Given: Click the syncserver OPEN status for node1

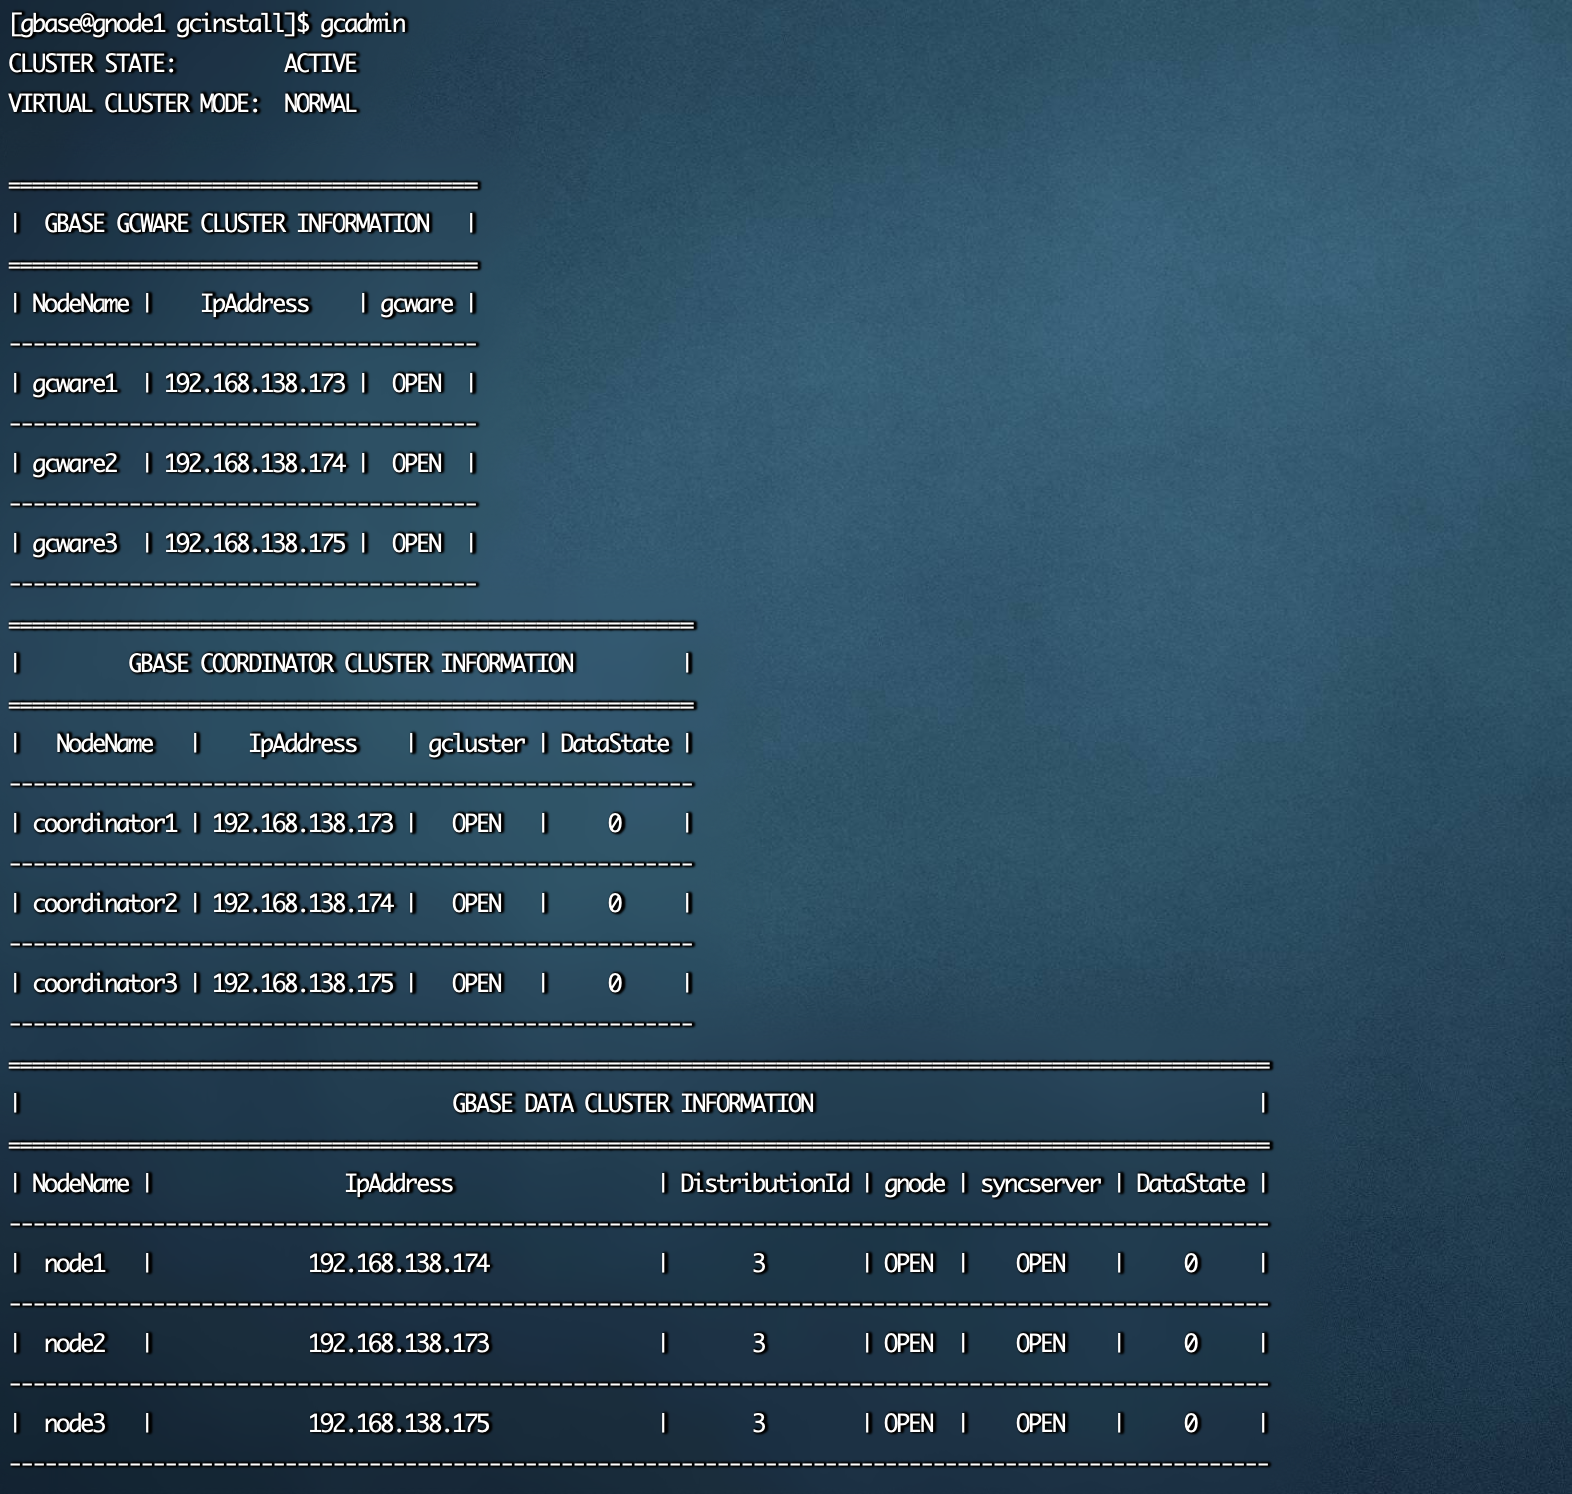Looking at the screenshot, I should click(x=1041, y=1264).
